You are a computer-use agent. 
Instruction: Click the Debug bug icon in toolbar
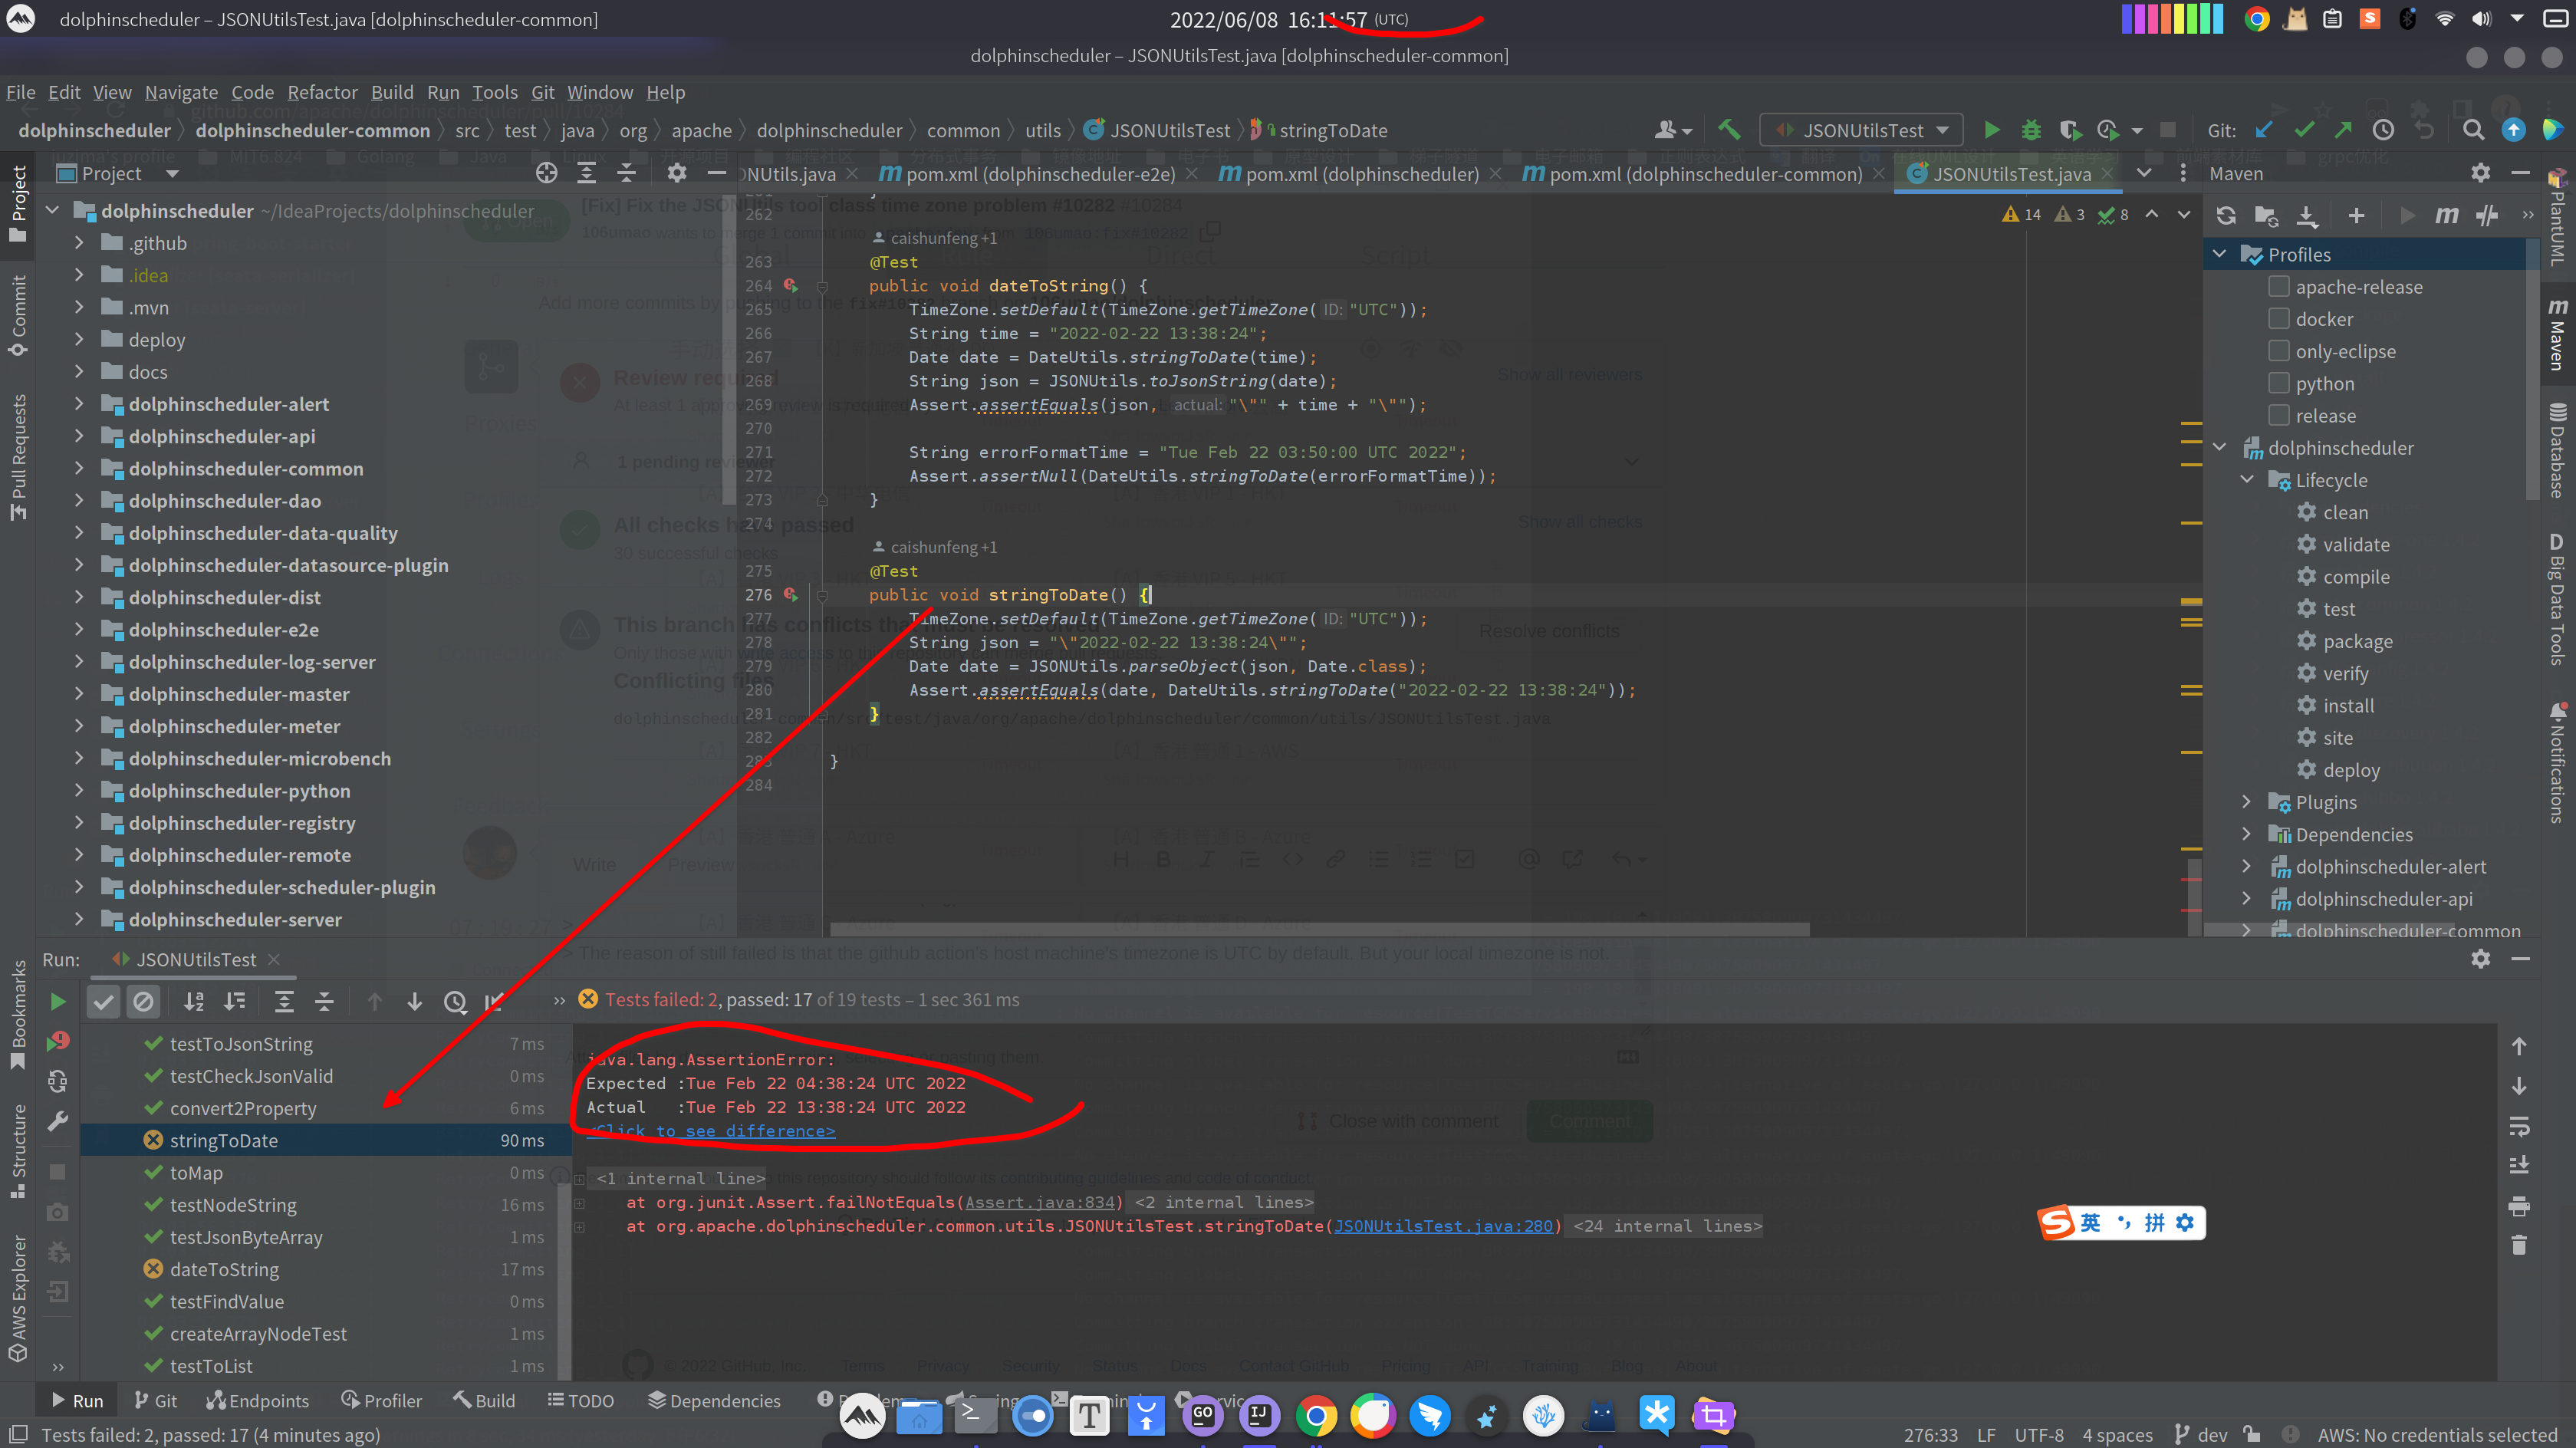(x=2031, y=130)
